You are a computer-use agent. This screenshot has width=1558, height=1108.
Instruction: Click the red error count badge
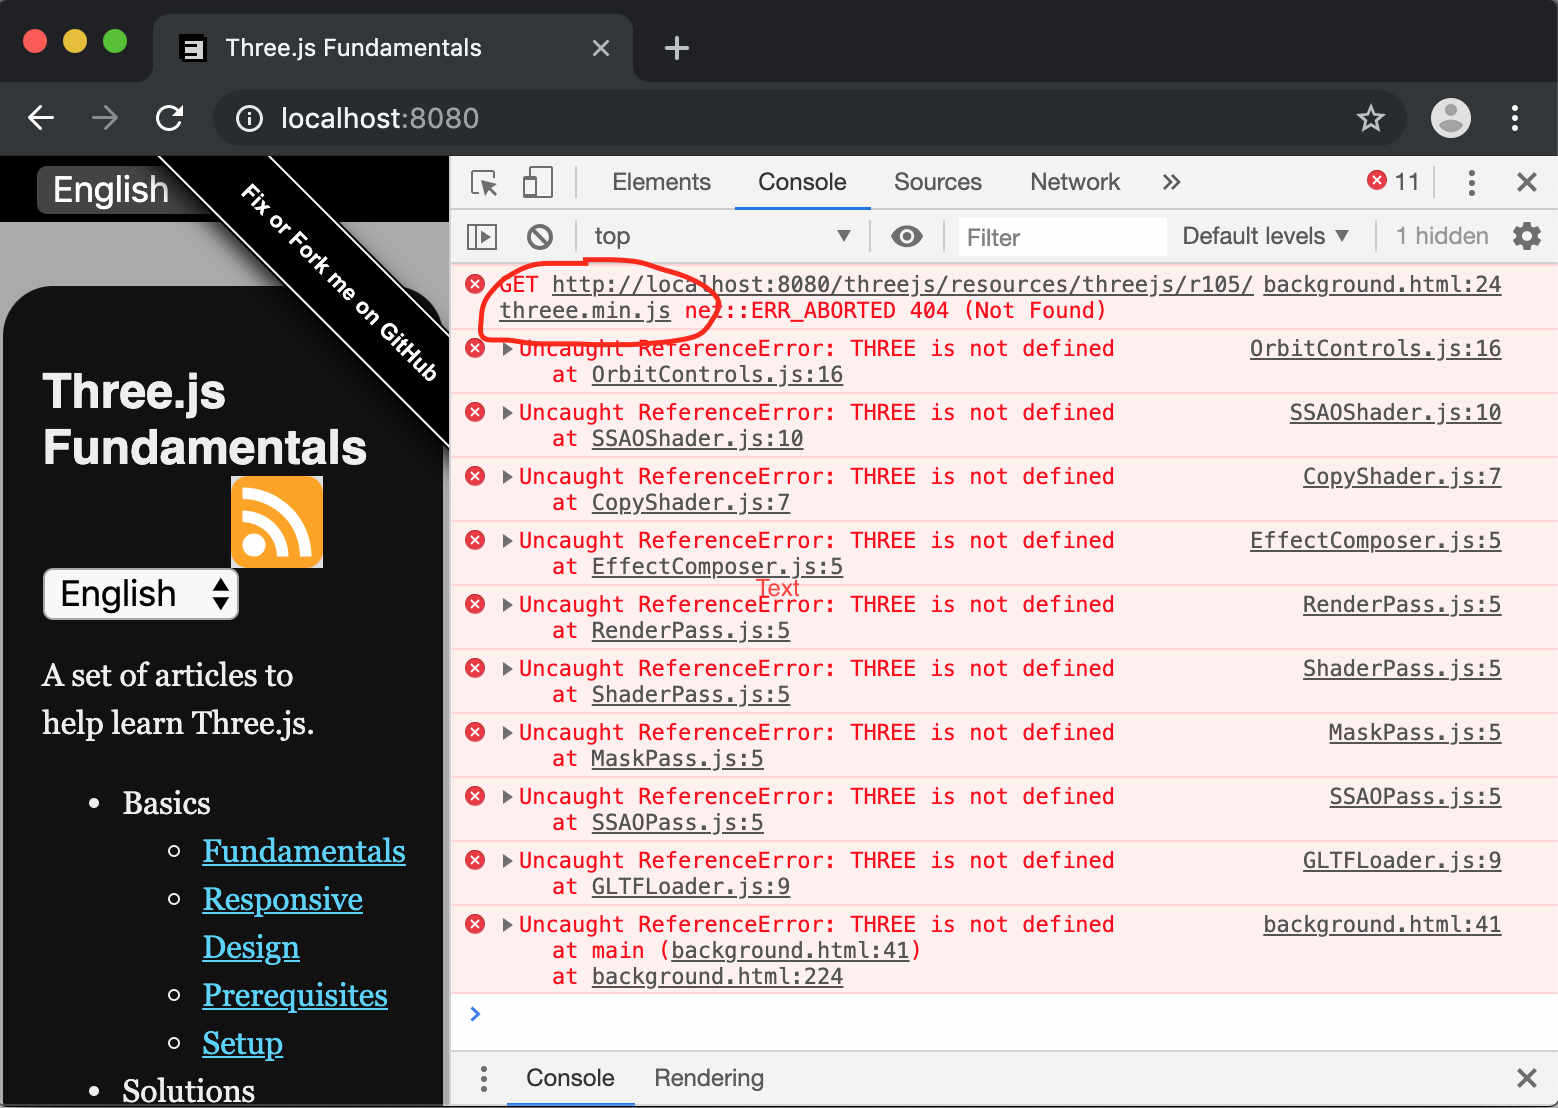tap(1393, 182)
